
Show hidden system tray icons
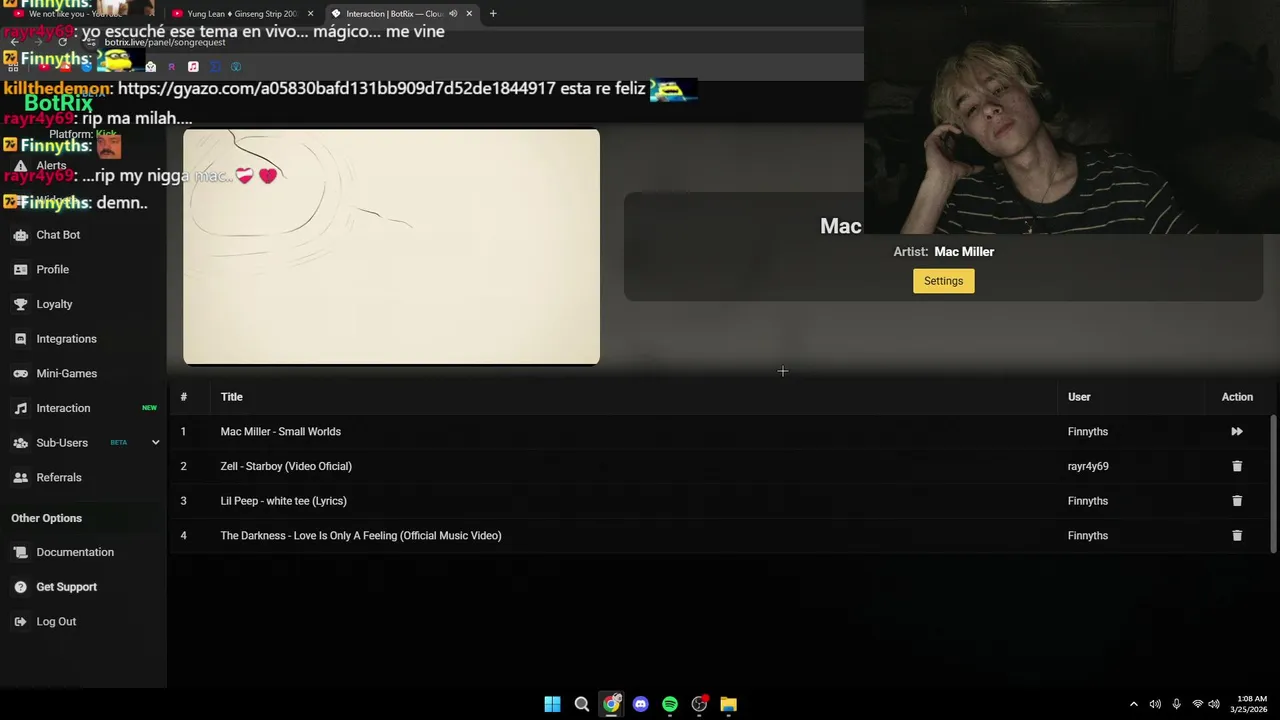click(1133, 704)
